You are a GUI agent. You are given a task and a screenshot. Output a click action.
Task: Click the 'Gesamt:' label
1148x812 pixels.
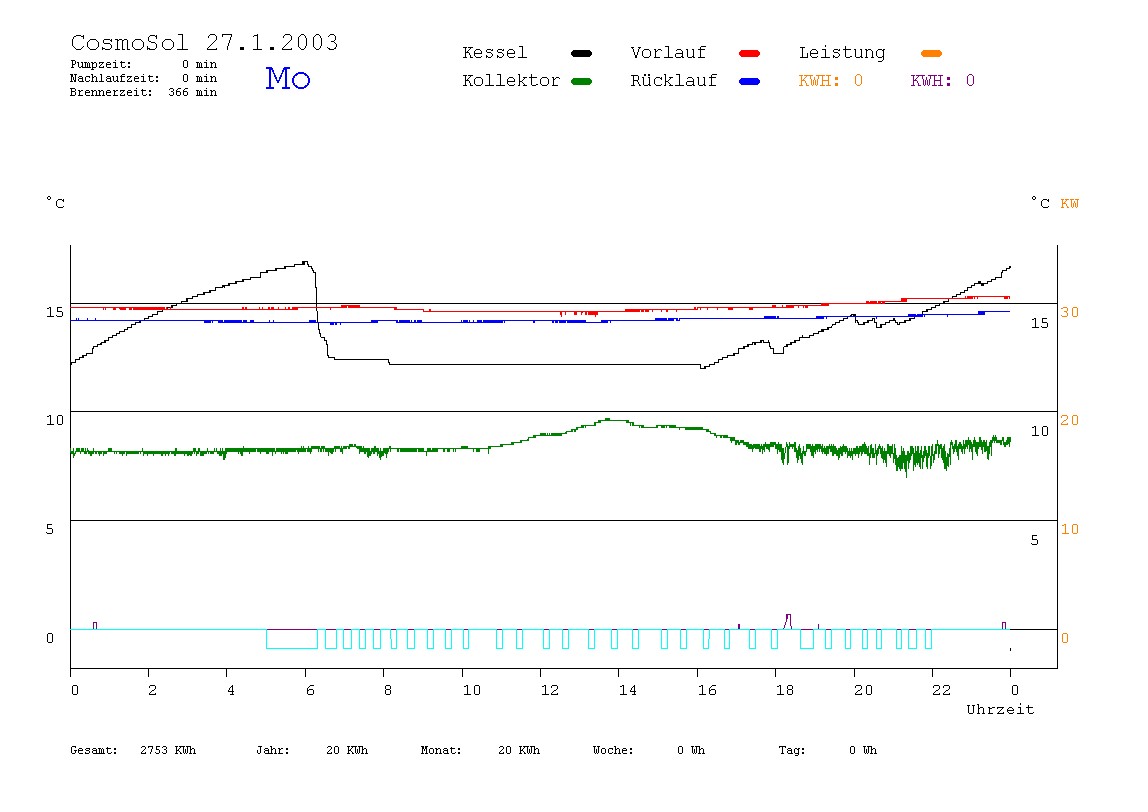coord(94,750)
